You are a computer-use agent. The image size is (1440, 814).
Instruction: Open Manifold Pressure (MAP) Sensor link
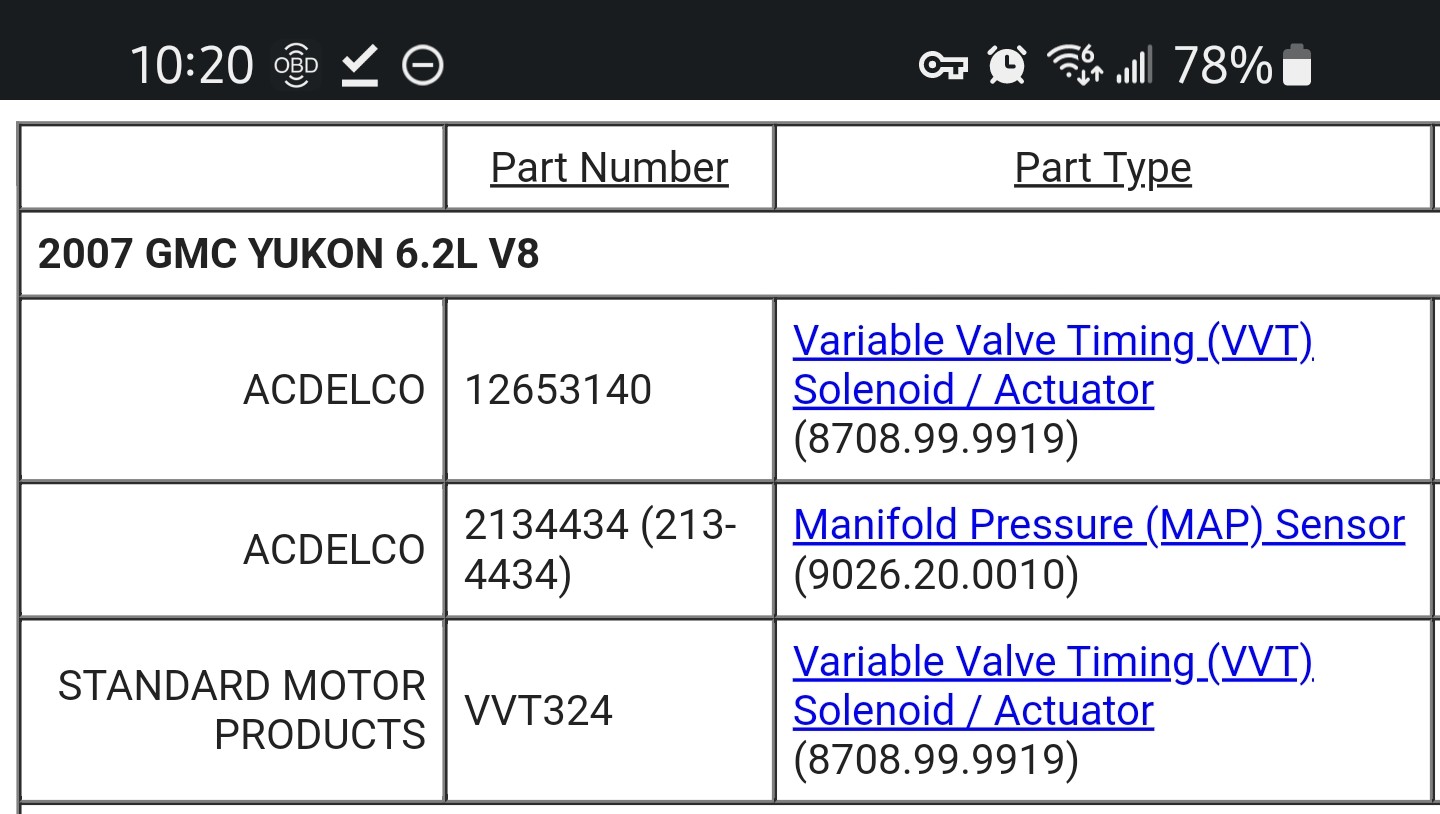click(1099, 525)
